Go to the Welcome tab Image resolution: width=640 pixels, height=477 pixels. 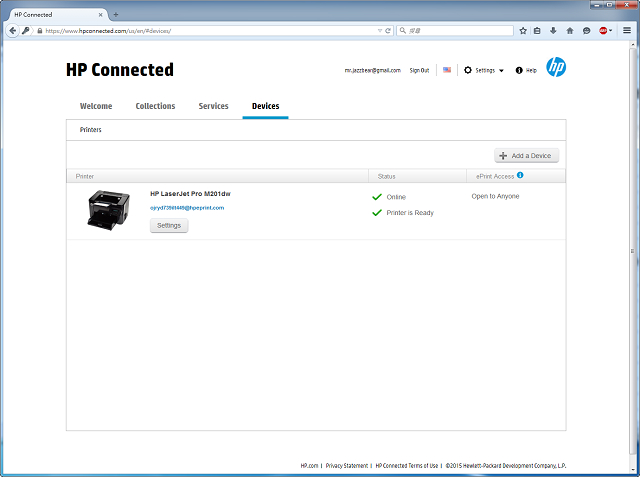pos(96,106)
